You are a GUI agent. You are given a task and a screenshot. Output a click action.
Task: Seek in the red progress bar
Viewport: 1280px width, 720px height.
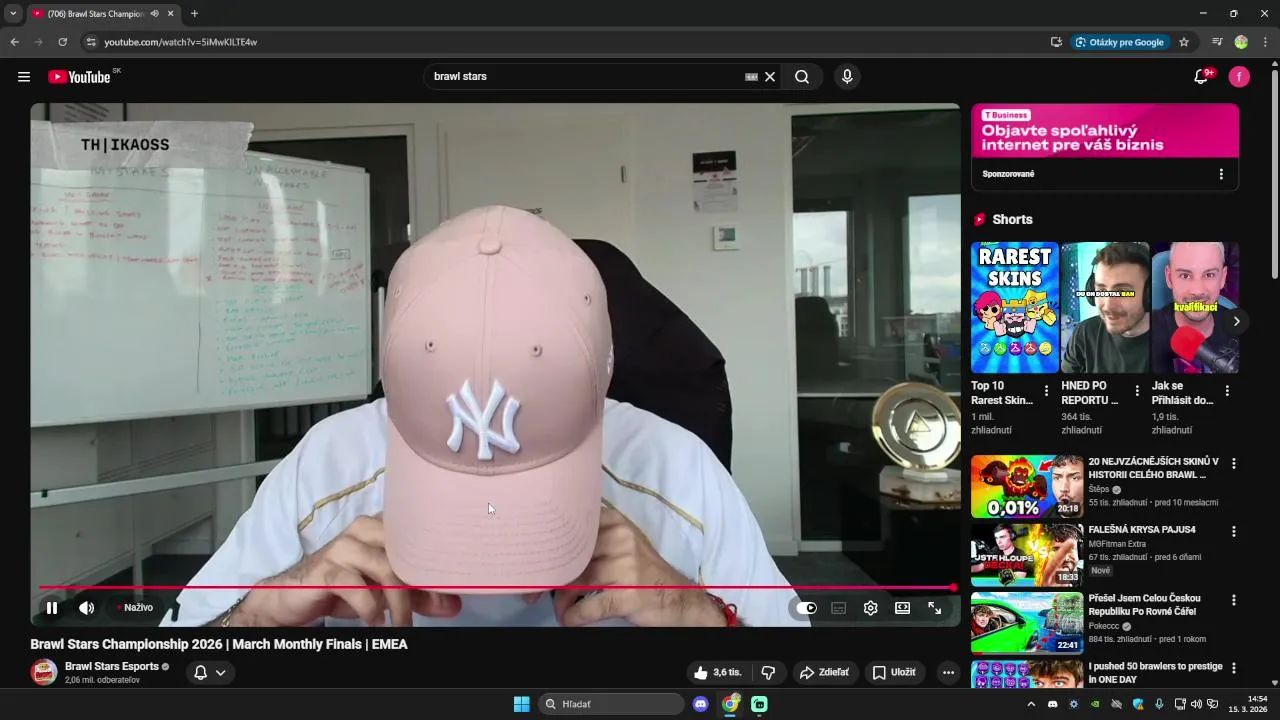point(497,588)
